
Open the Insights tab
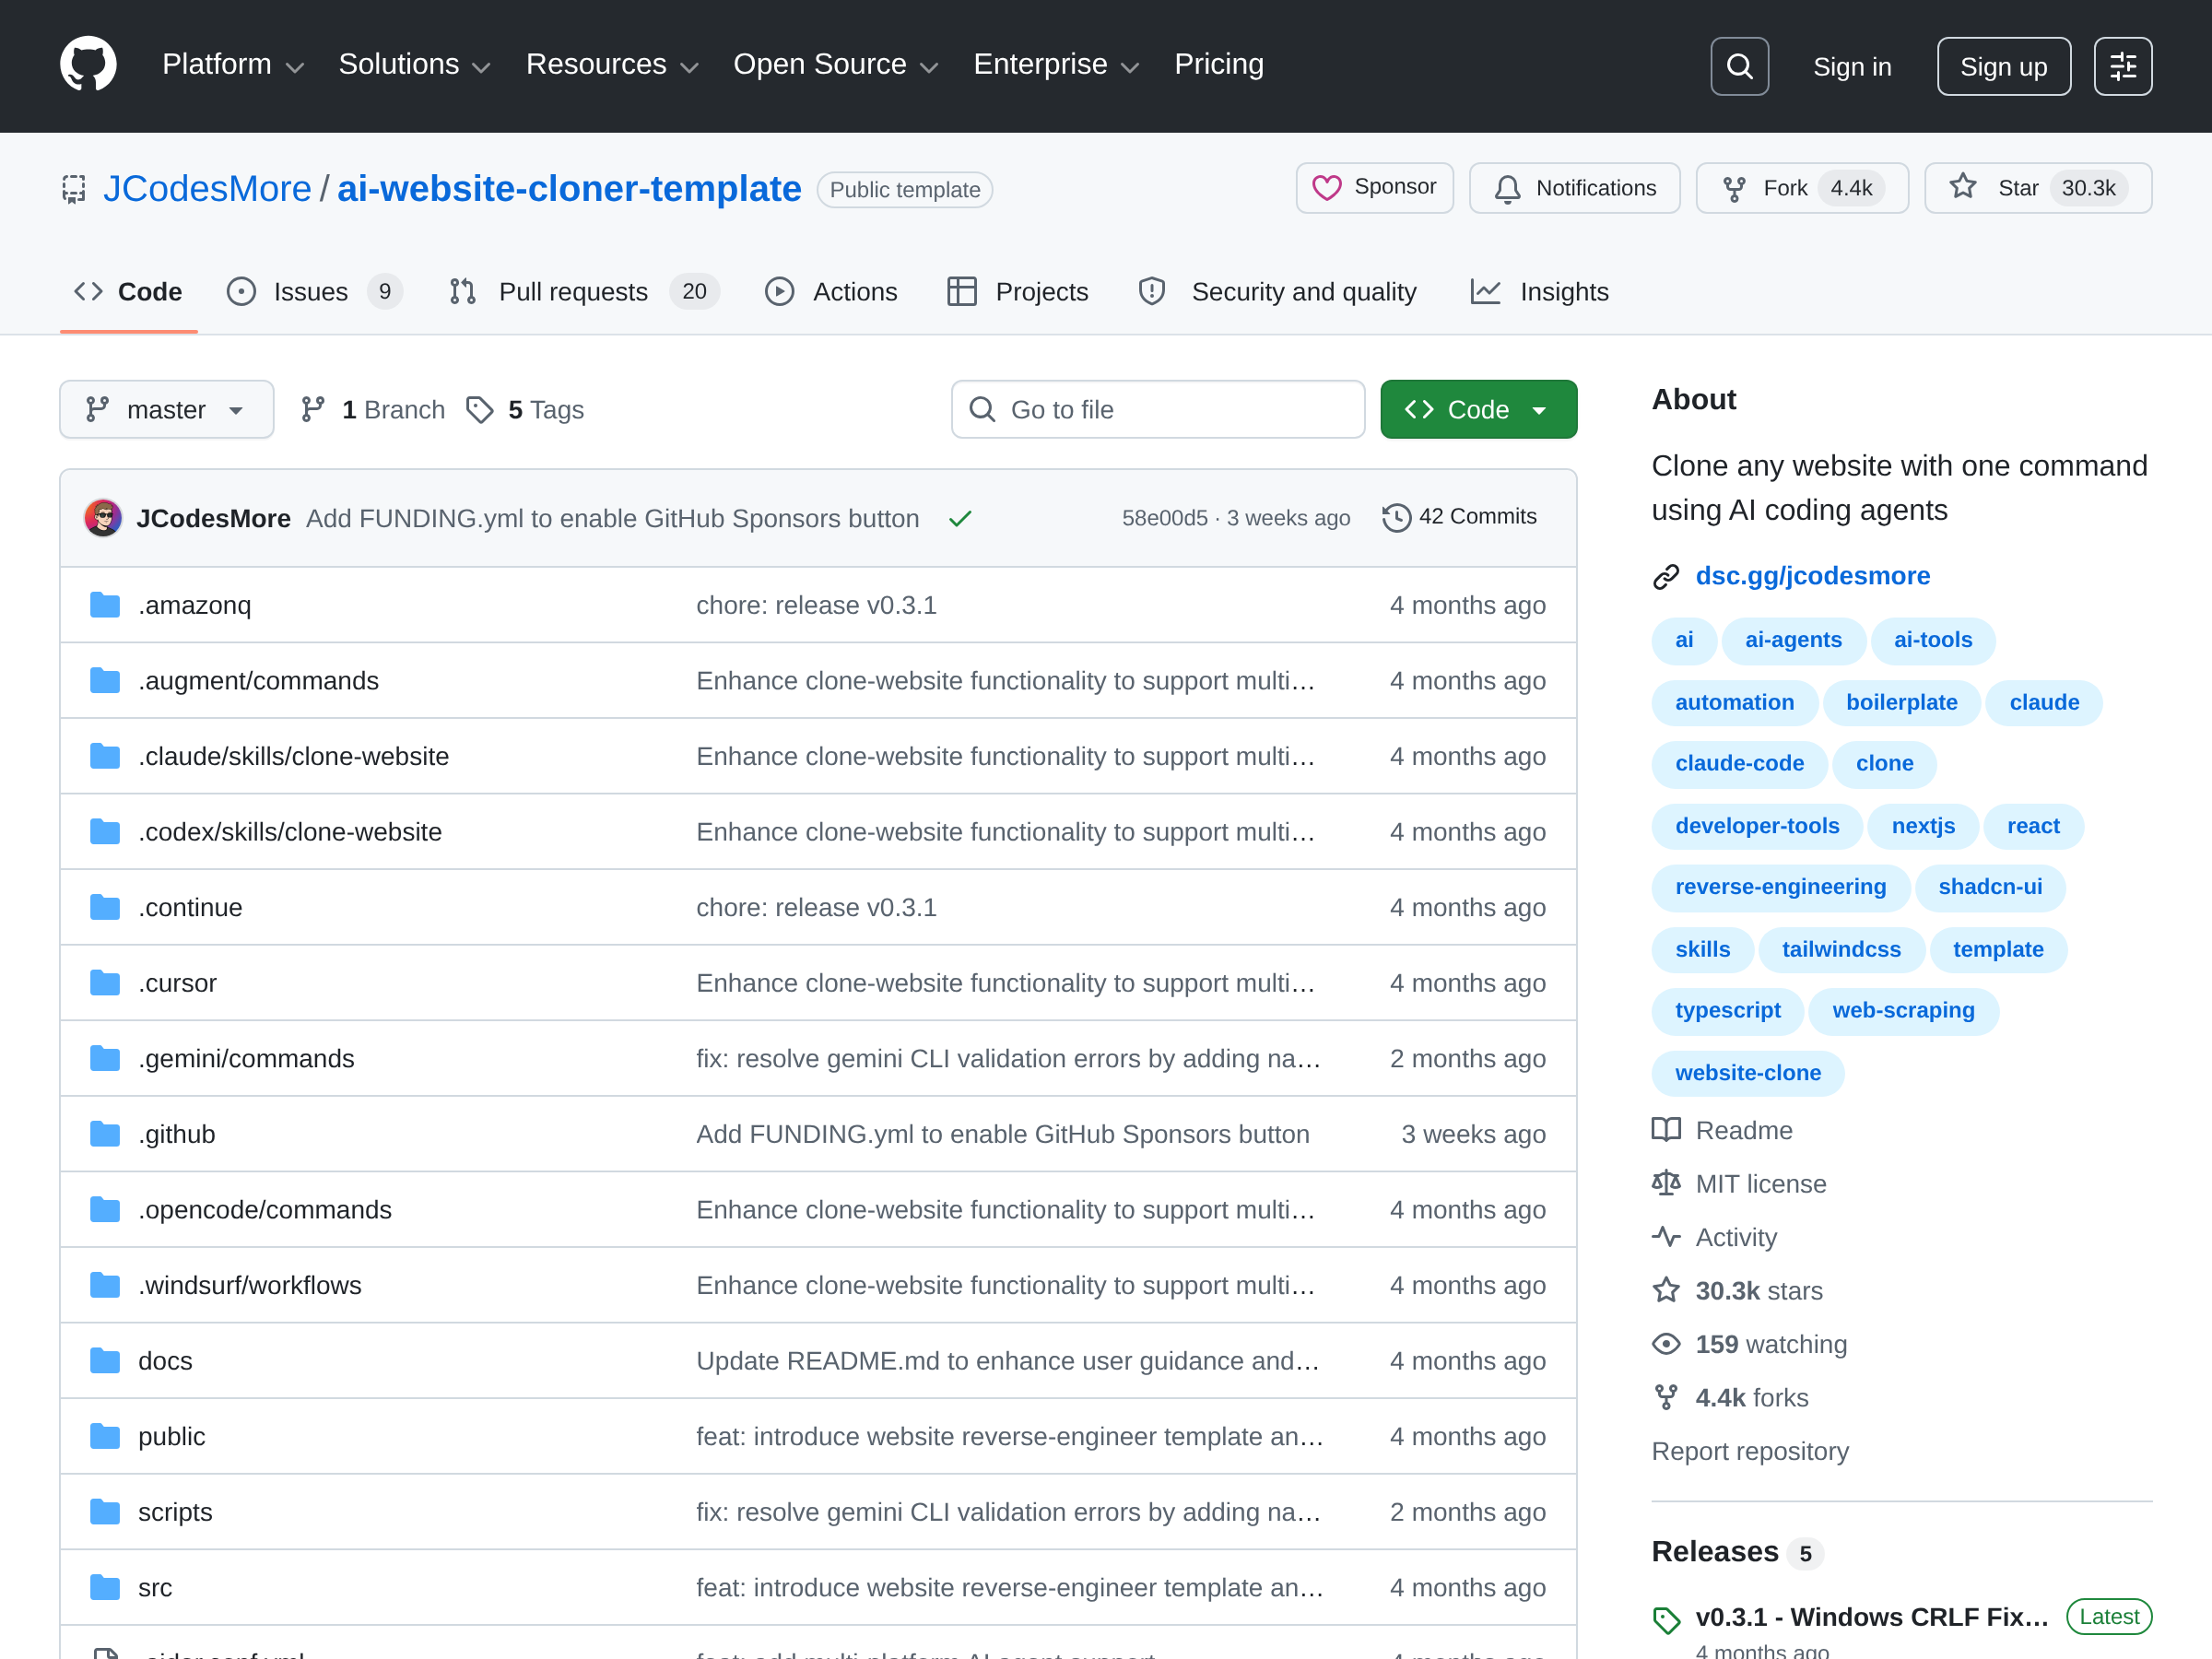tap(1540, 292)
